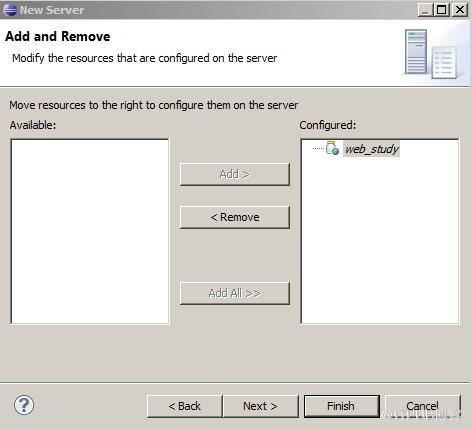Click 'Modify the resources' description text
Screen dimensions: 472x430
(144, 58)
